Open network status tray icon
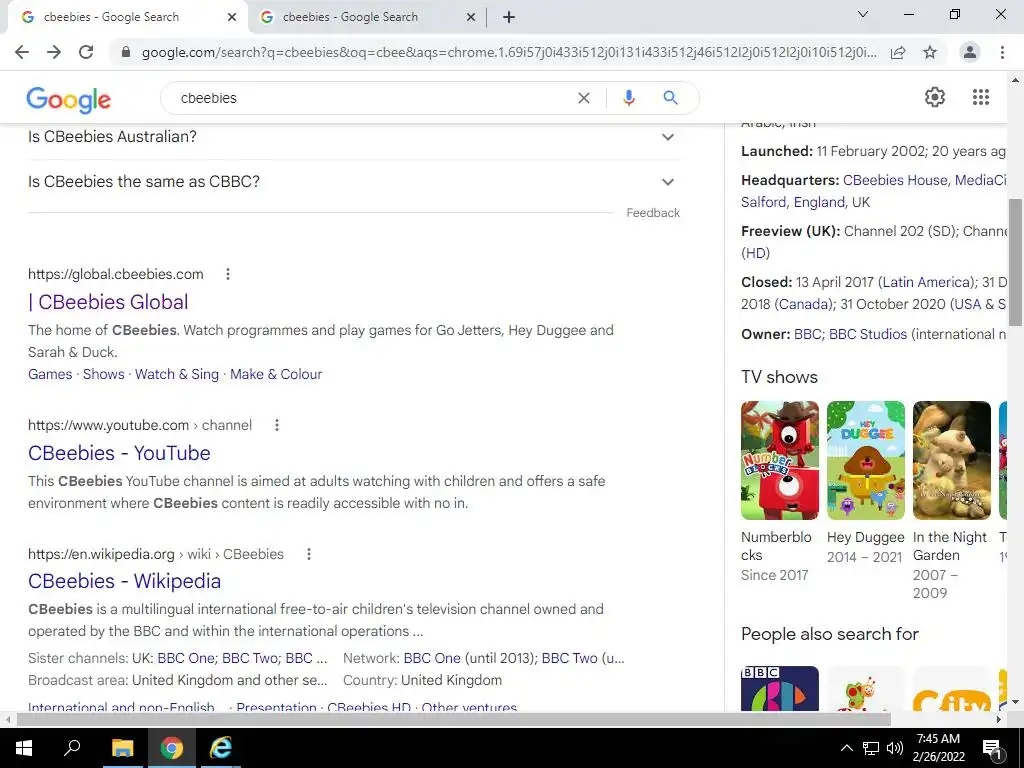The height and width of the screenshot is (768, 1024). (x=871, y=748)
